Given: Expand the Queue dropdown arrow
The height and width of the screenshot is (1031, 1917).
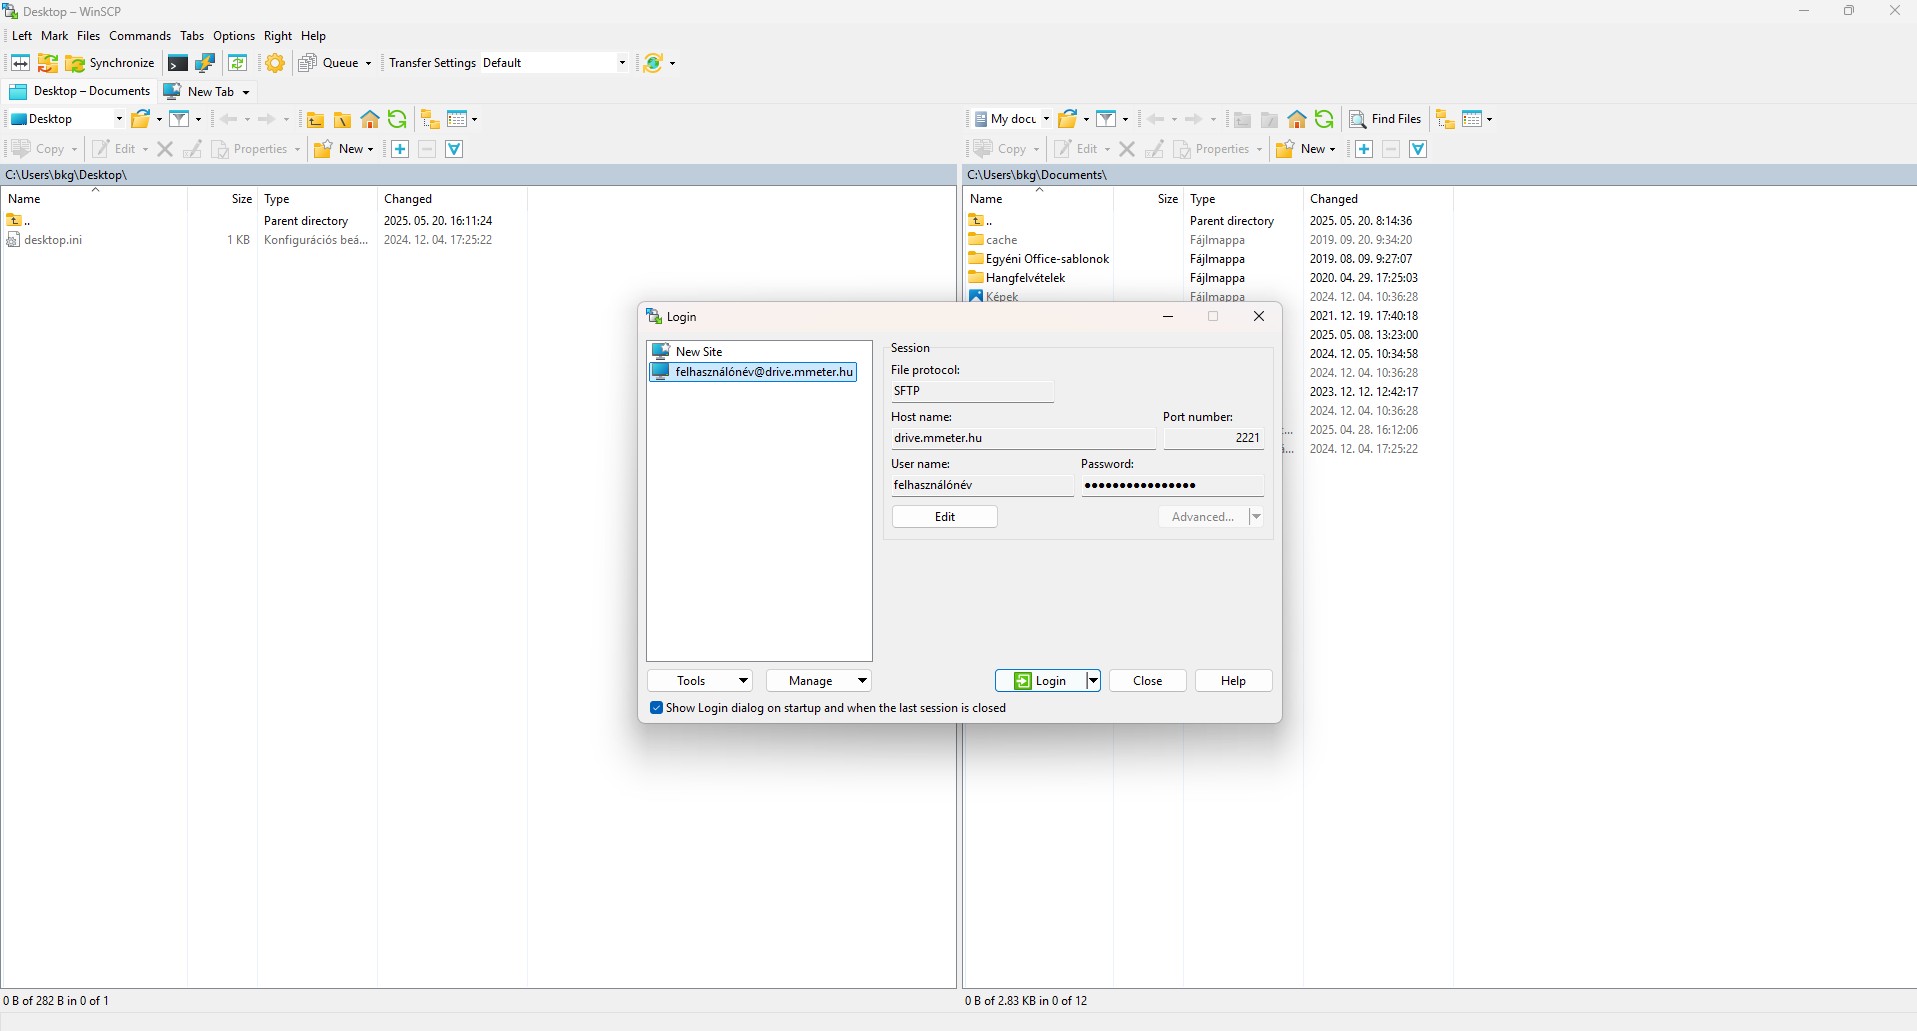Looking at the screenshot, I should tap(368, 63).
